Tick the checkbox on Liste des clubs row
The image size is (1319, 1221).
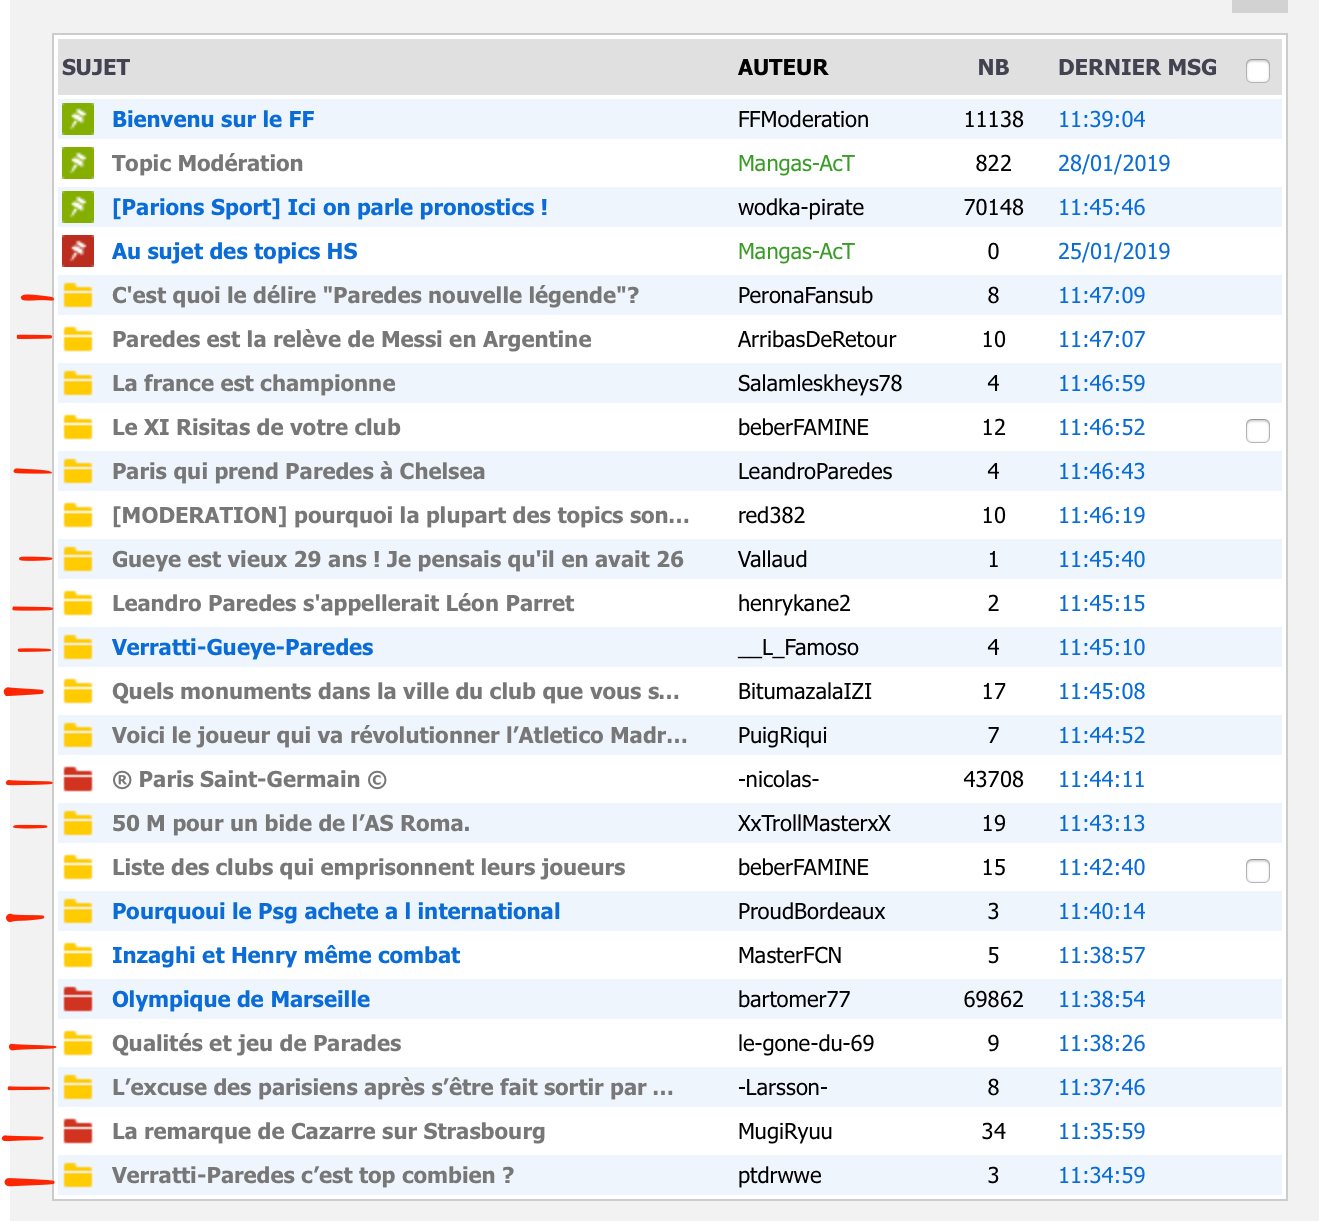1258,870
